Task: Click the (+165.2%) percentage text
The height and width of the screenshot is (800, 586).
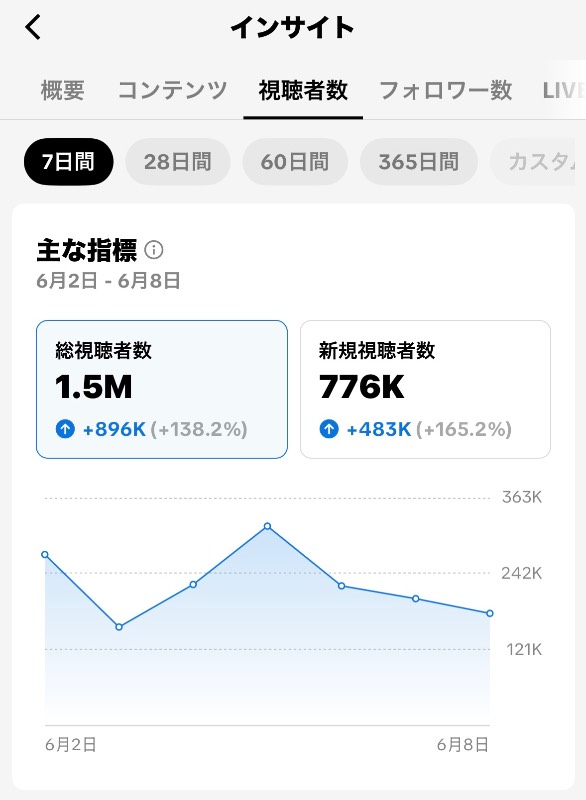Action: pyautogui.click(x=464, y=429)
